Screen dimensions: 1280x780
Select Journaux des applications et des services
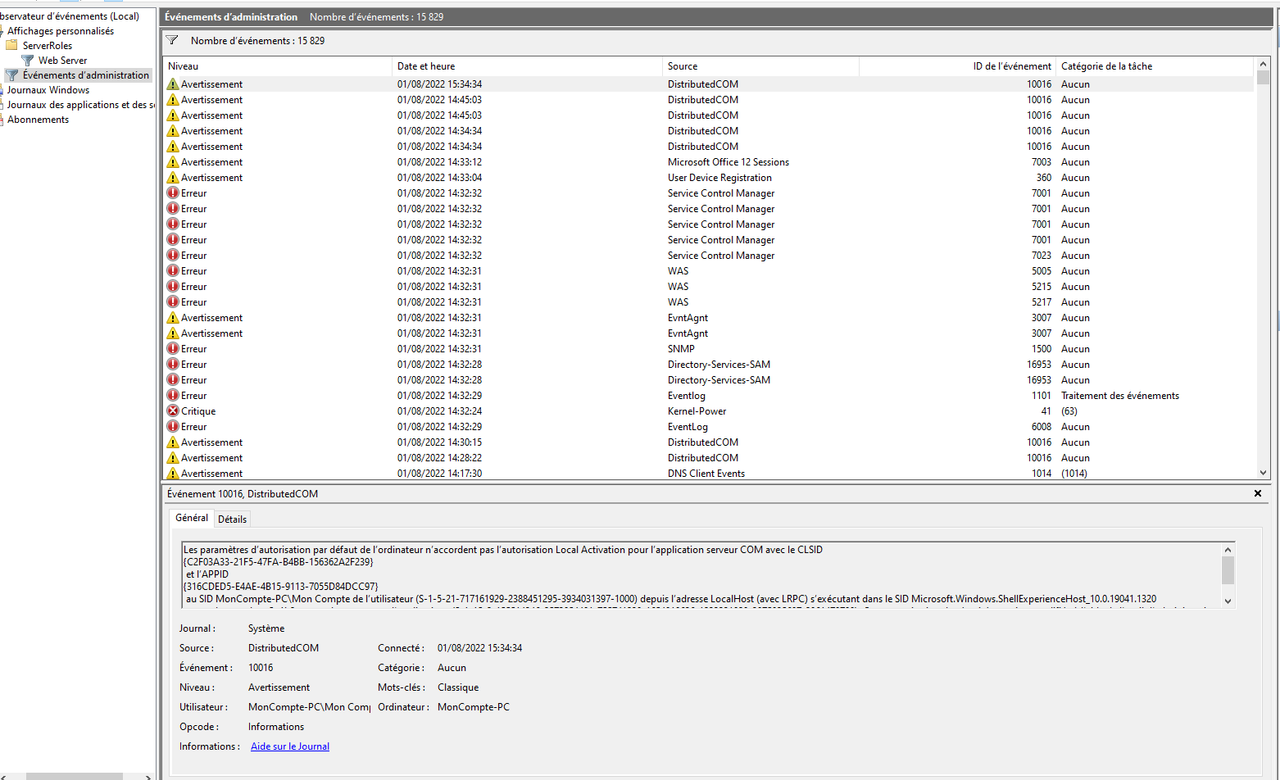pos(81,105)
